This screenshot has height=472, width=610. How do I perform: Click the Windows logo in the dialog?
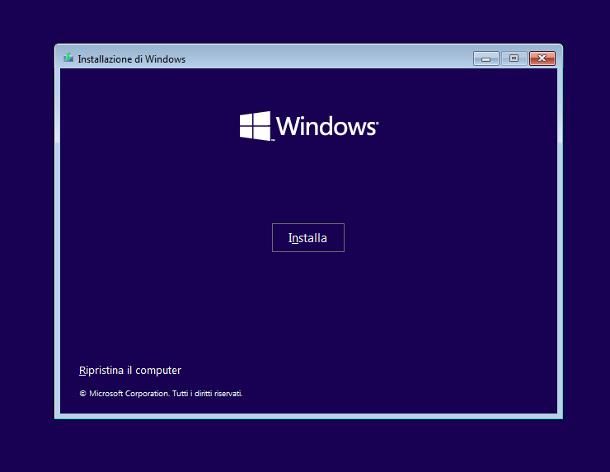pos(309,126)
